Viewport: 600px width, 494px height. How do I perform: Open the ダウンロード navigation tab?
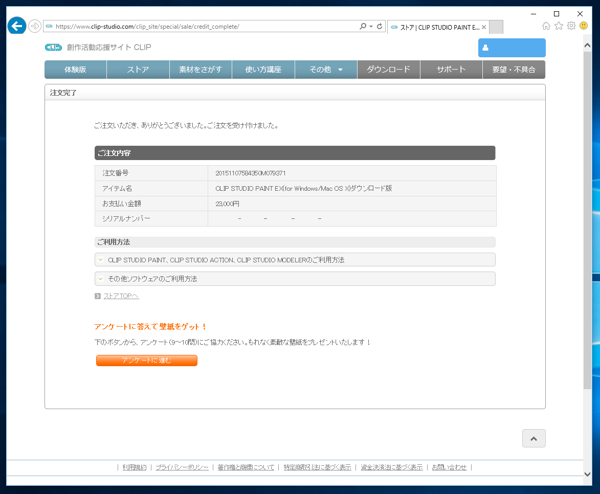tap(389, 69)
